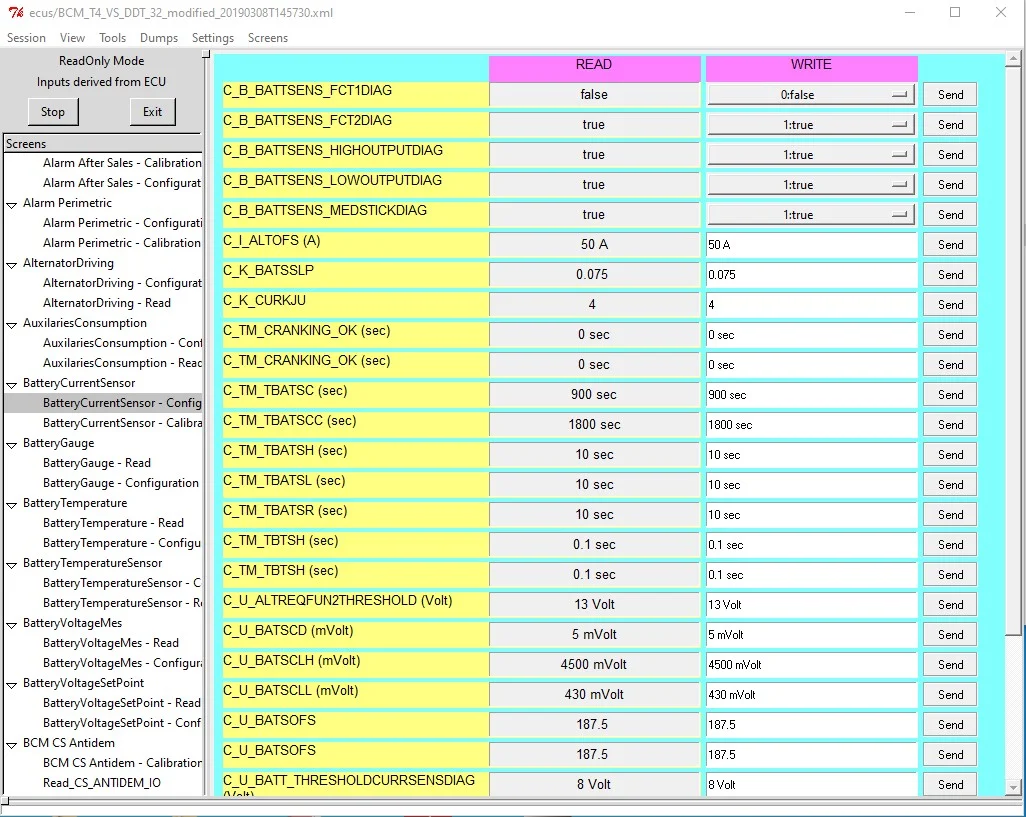The image size is (1026, 817).
Task: Open the Settings menu
Action: [x=212, y=38]
